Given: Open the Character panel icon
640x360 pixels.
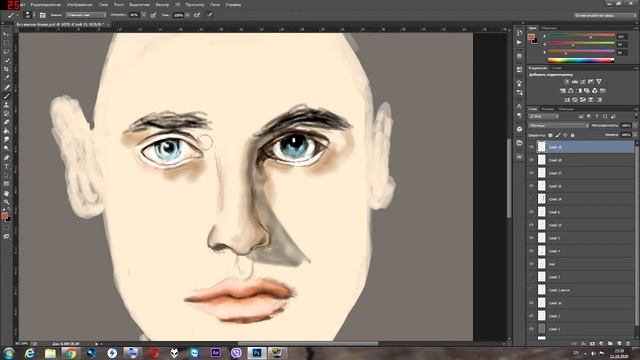Looking at the screenshot, I should (x=519, y=106).
